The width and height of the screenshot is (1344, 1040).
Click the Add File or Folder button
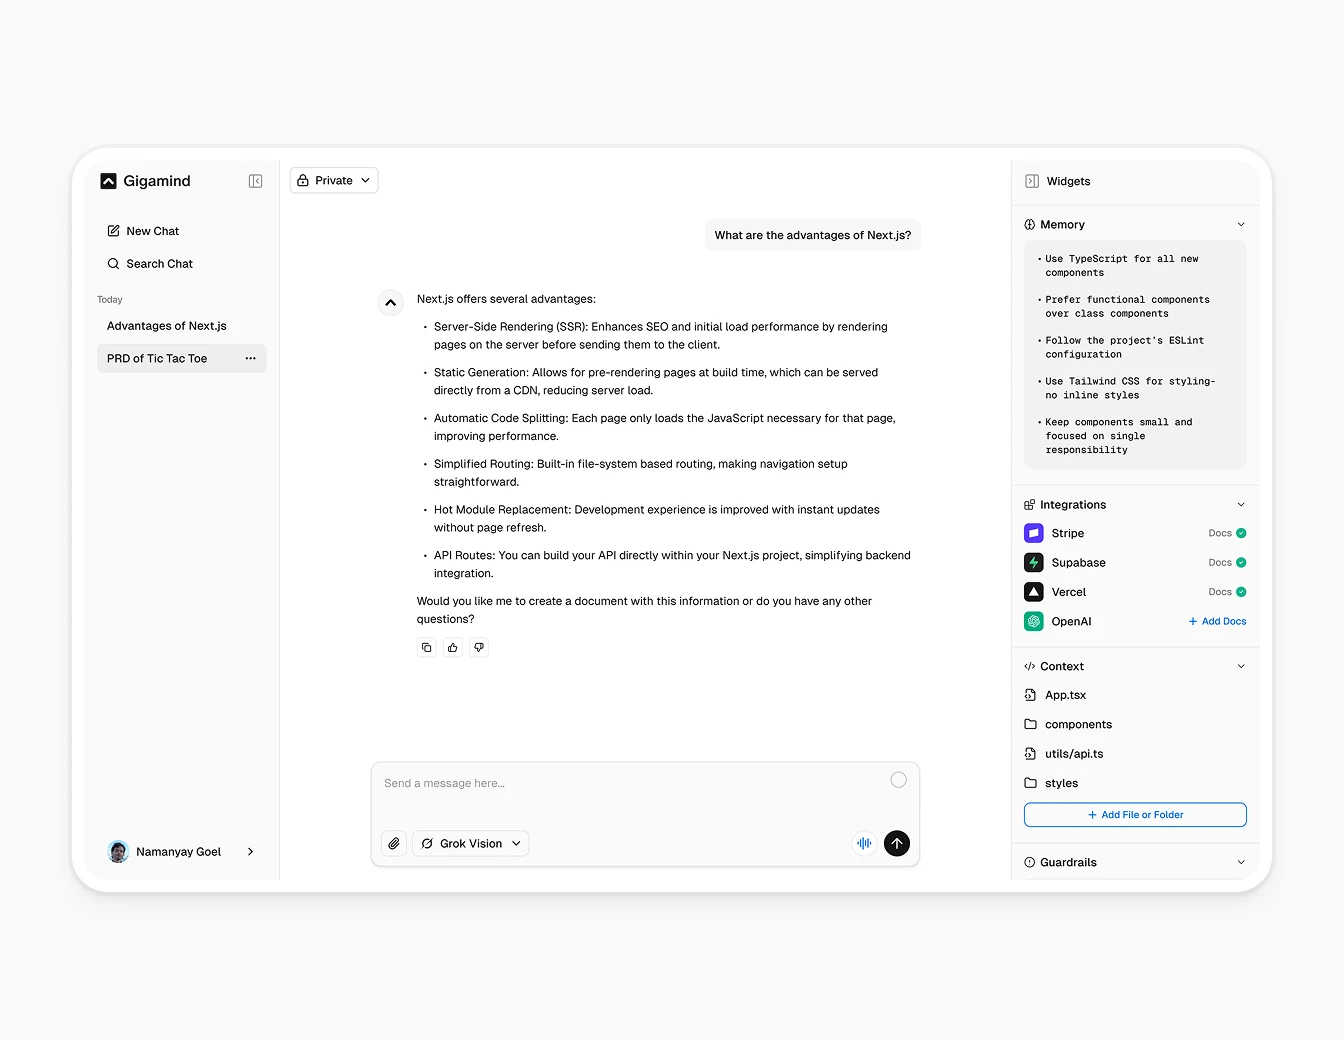click(x=1135, y=814)
